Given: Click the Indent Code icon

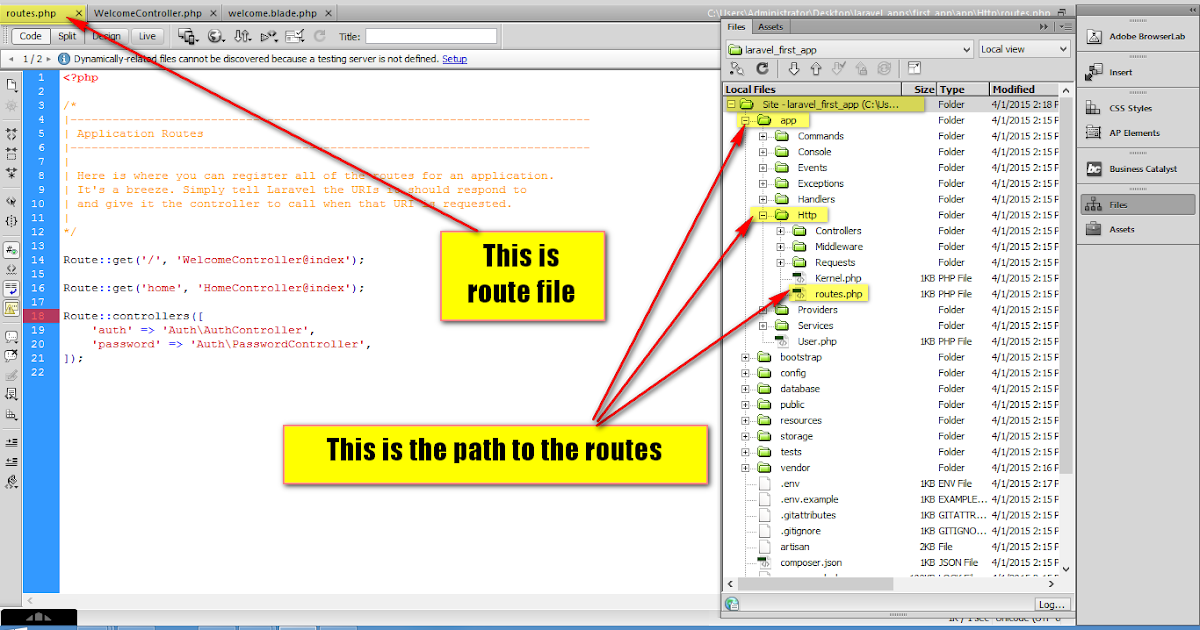Looking at the screenshot, I should pyautogui.click(x=12, y=441).
